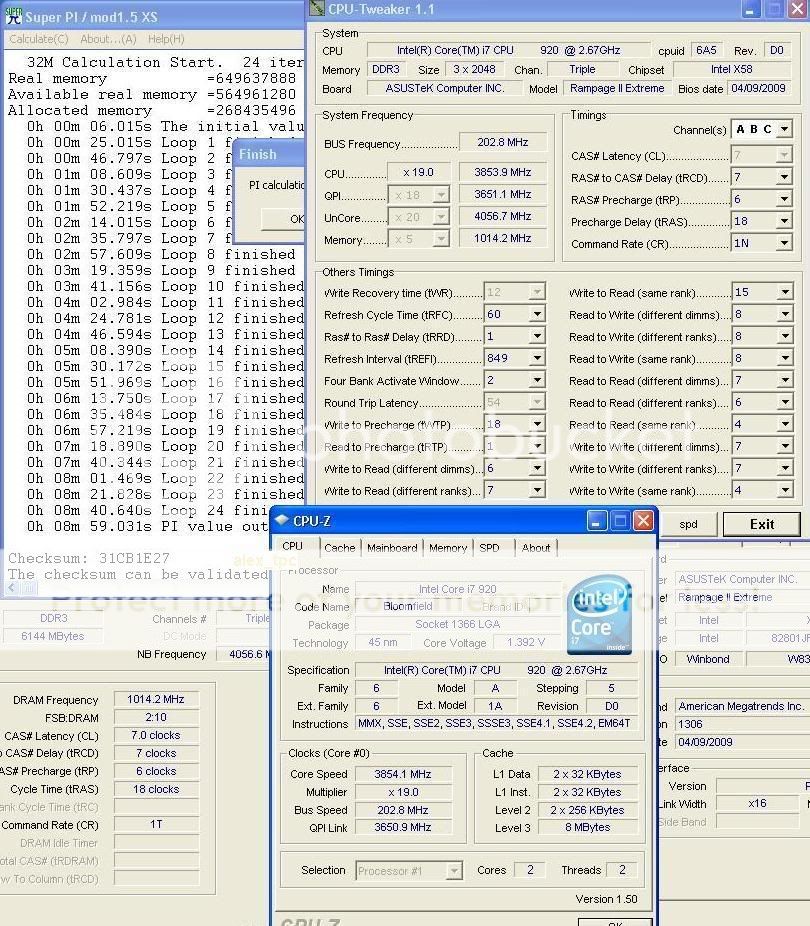Screen dimensions: 810x926
Task: Open Read to Read (same rank) dropdown
Action: click(x=785, y=425)
